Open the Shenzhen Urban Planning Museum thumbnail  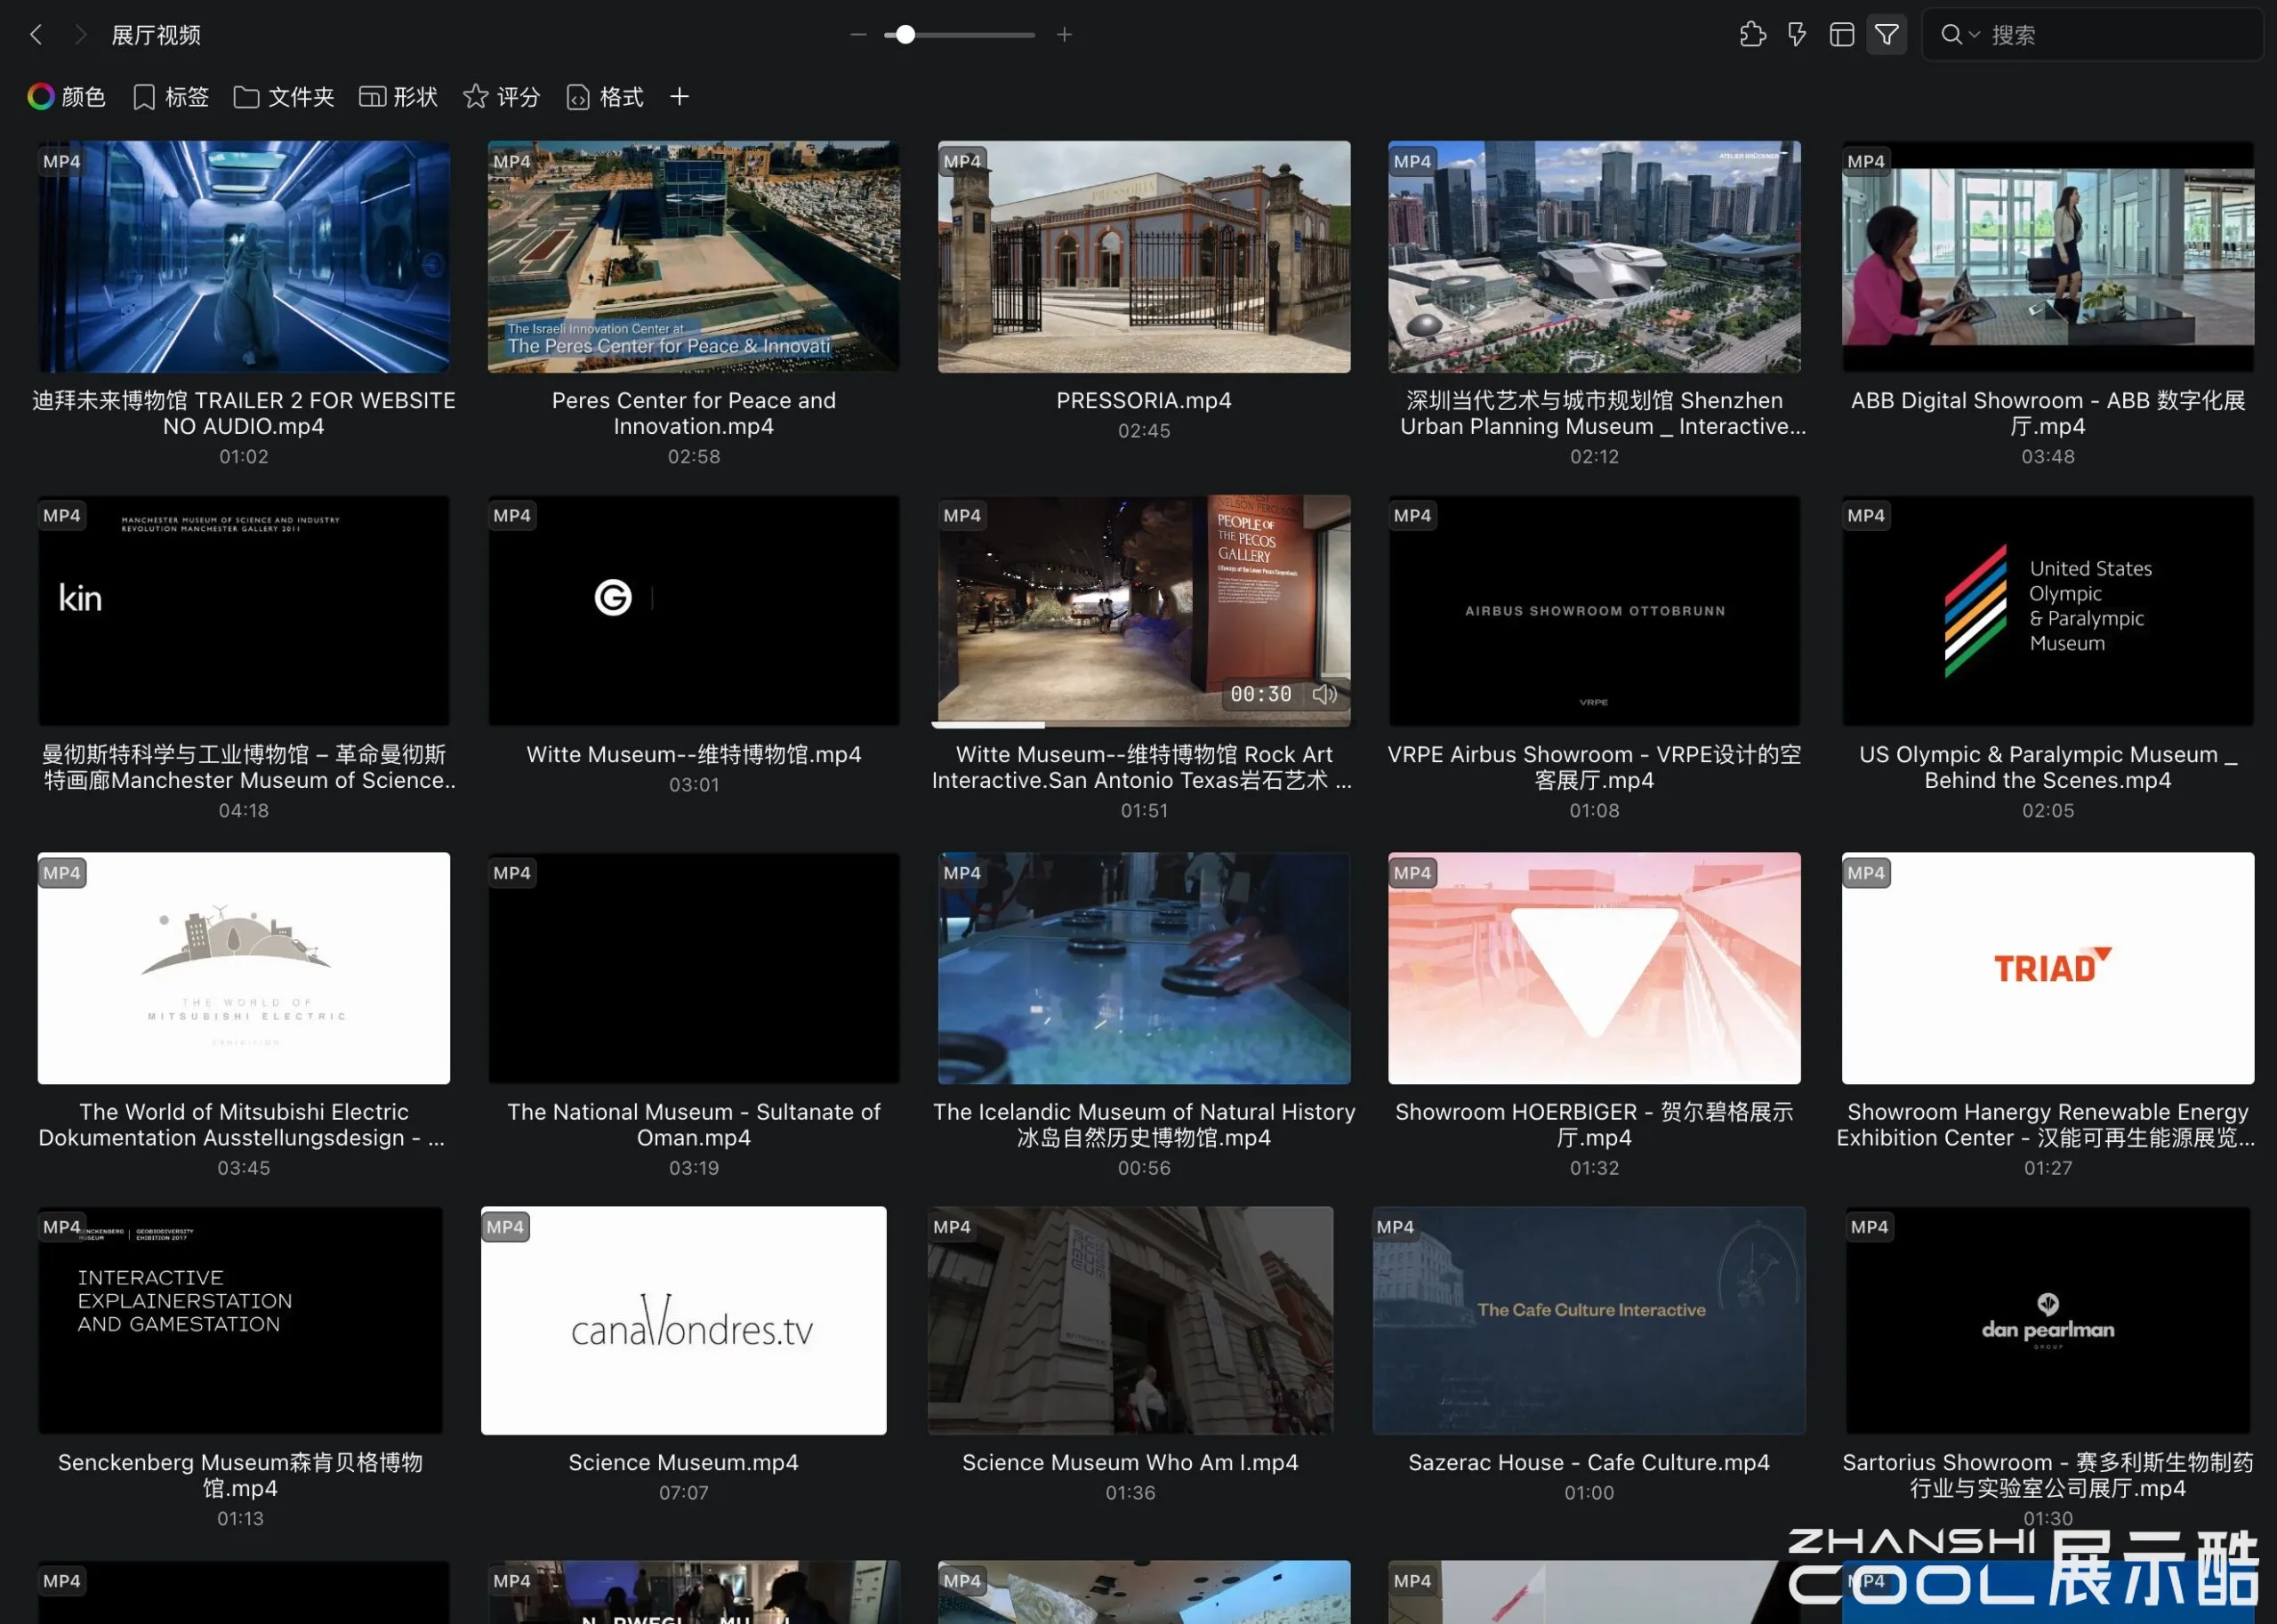(x=1594, y=257)
